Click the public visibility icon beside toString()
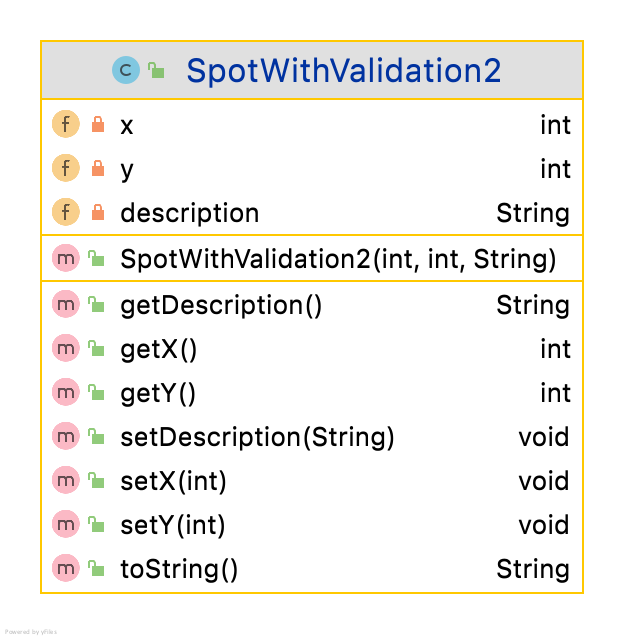The image size is (640, 640). (97, 569)
